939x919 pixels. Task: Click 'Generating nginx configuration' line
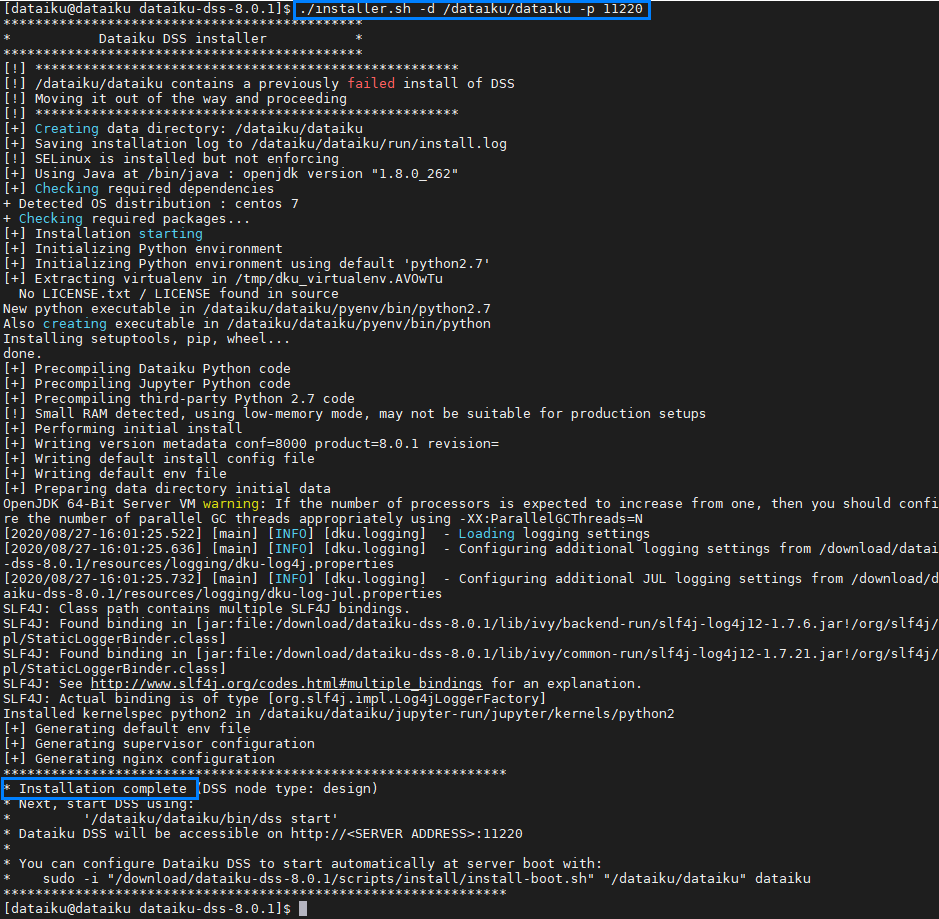(x=139, y=759)
